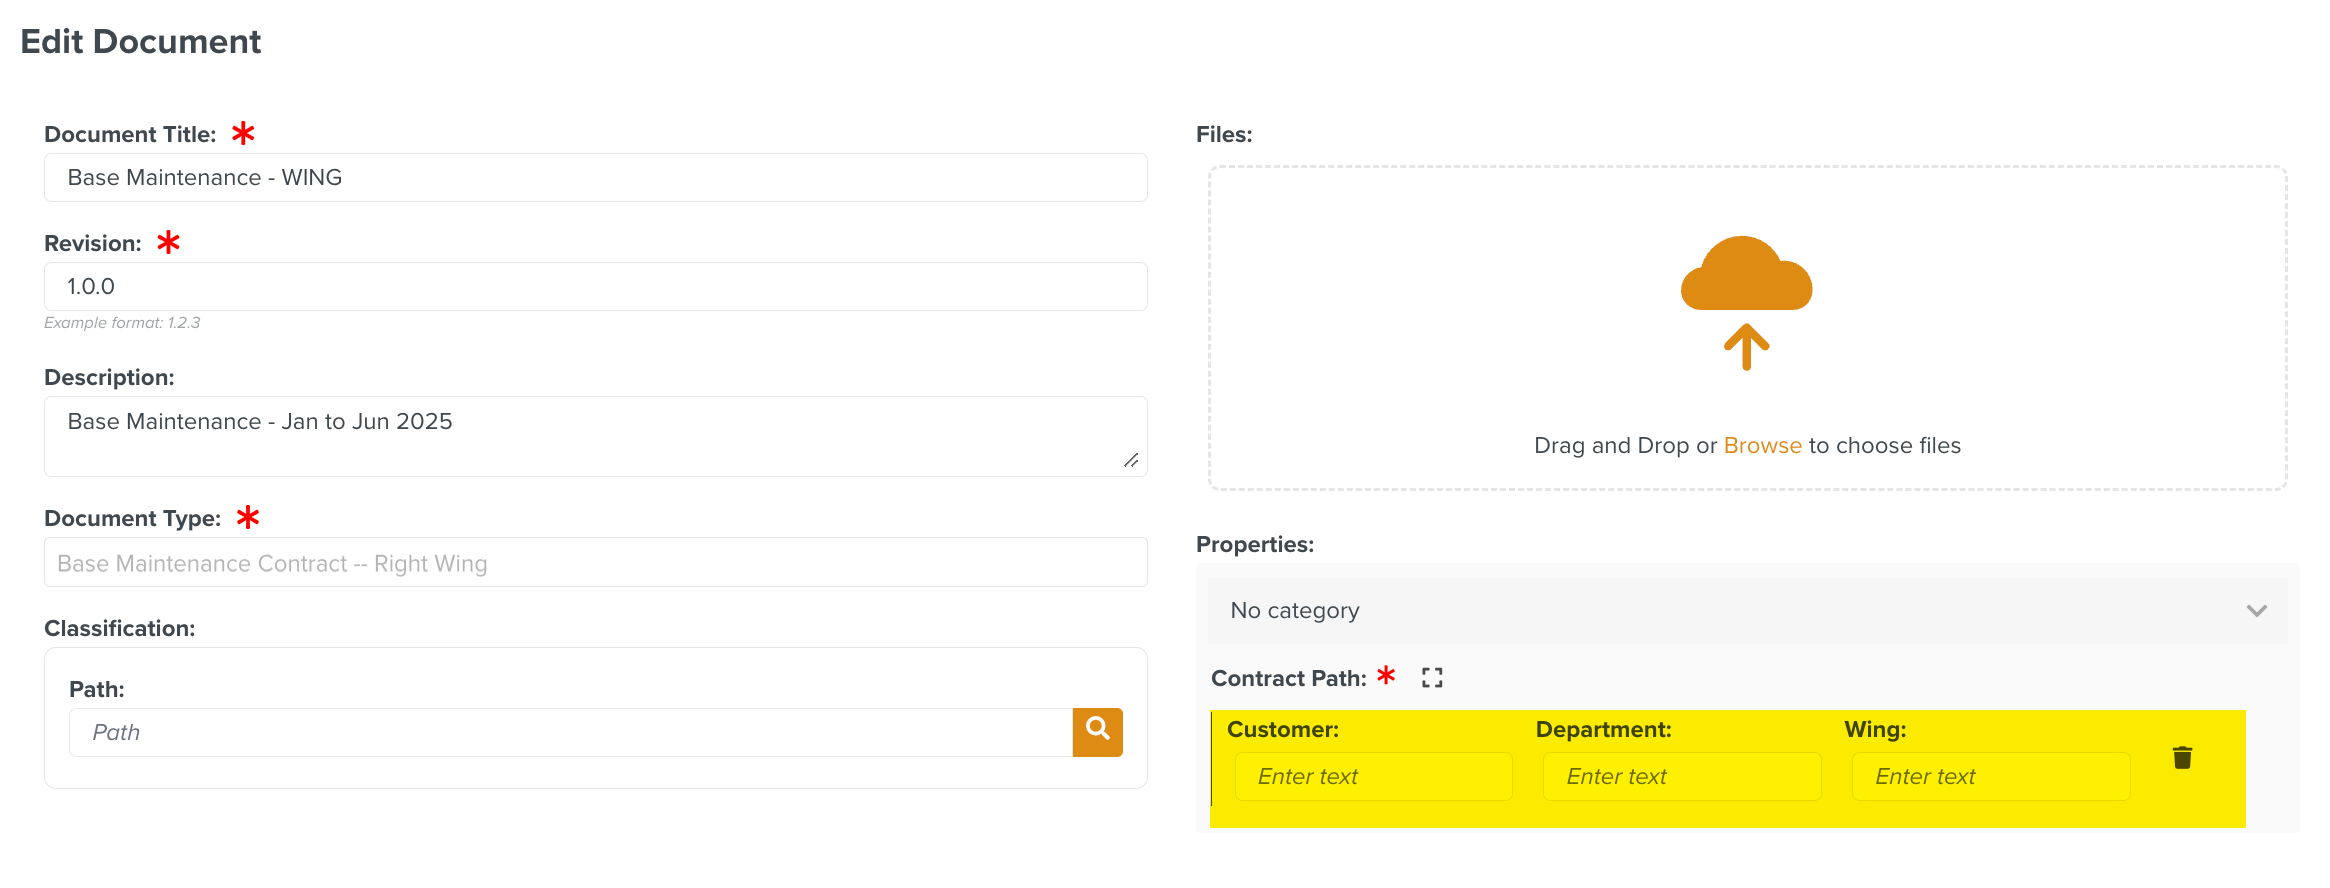Click the orange Path search magnifier button

coord(1097,732)
